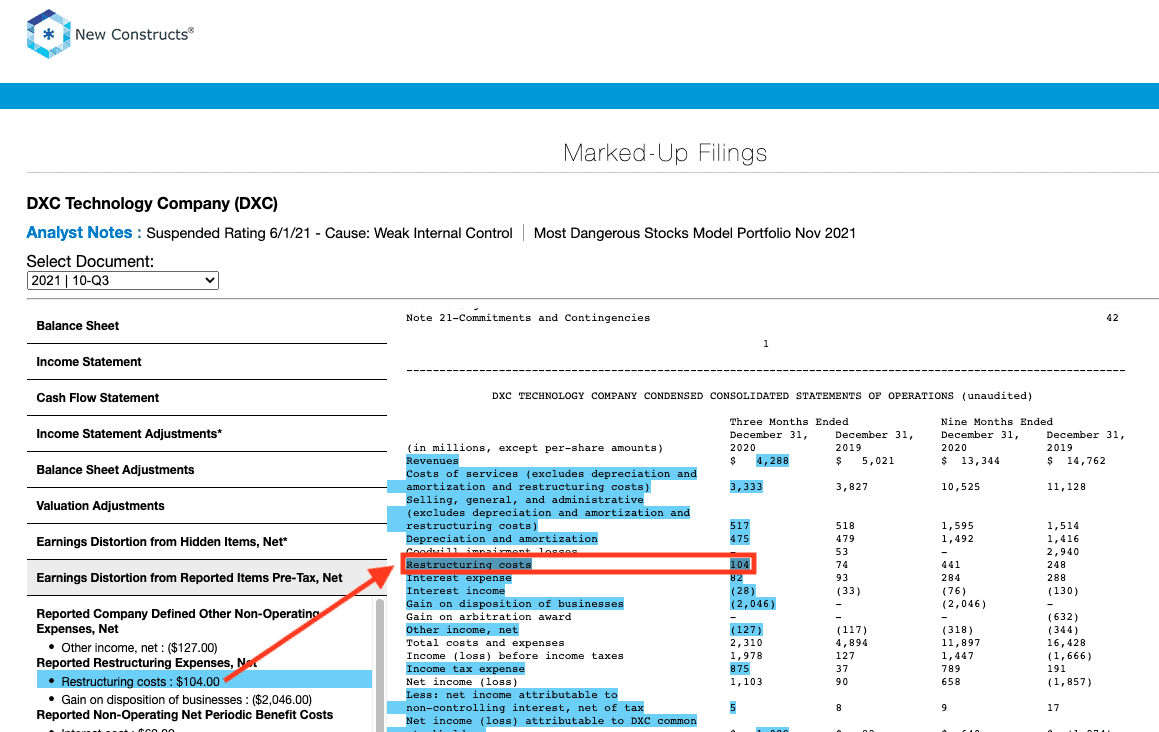Click Reported Non-Operating Net Periodic Benefit Costs heading

coord(185,715)
